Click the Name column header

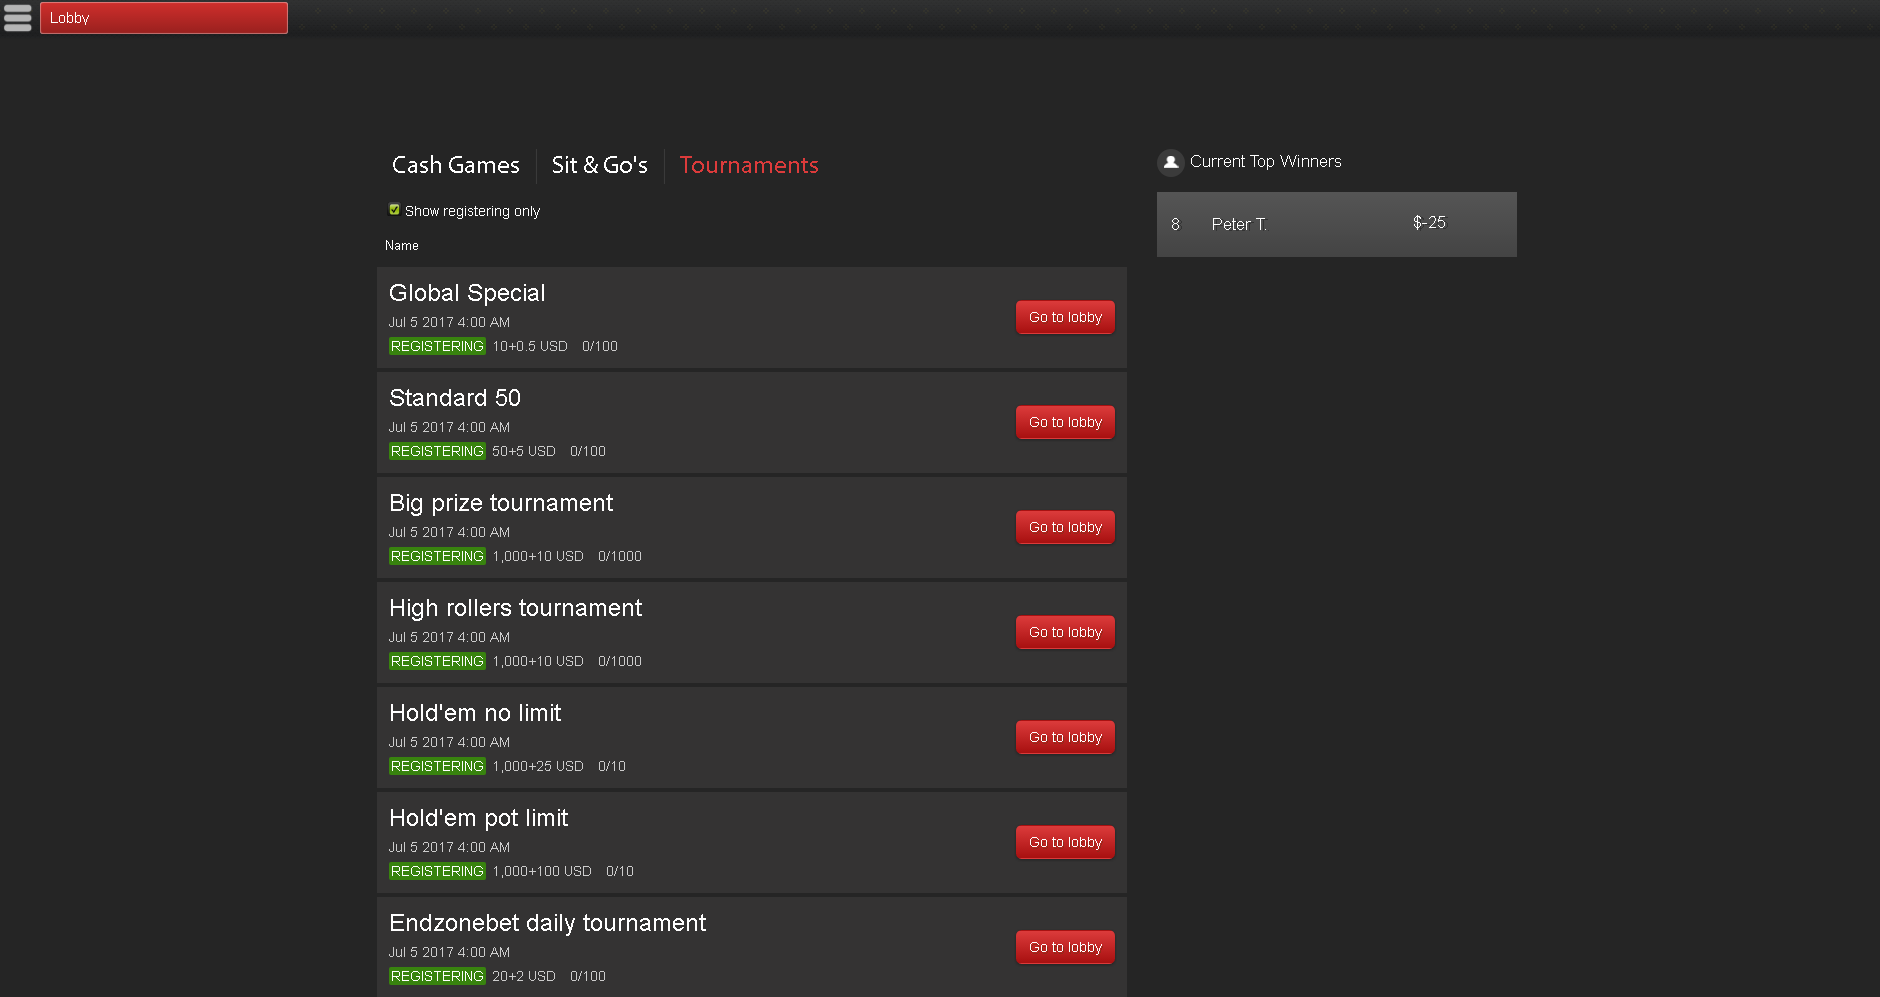tap(402, 245)
